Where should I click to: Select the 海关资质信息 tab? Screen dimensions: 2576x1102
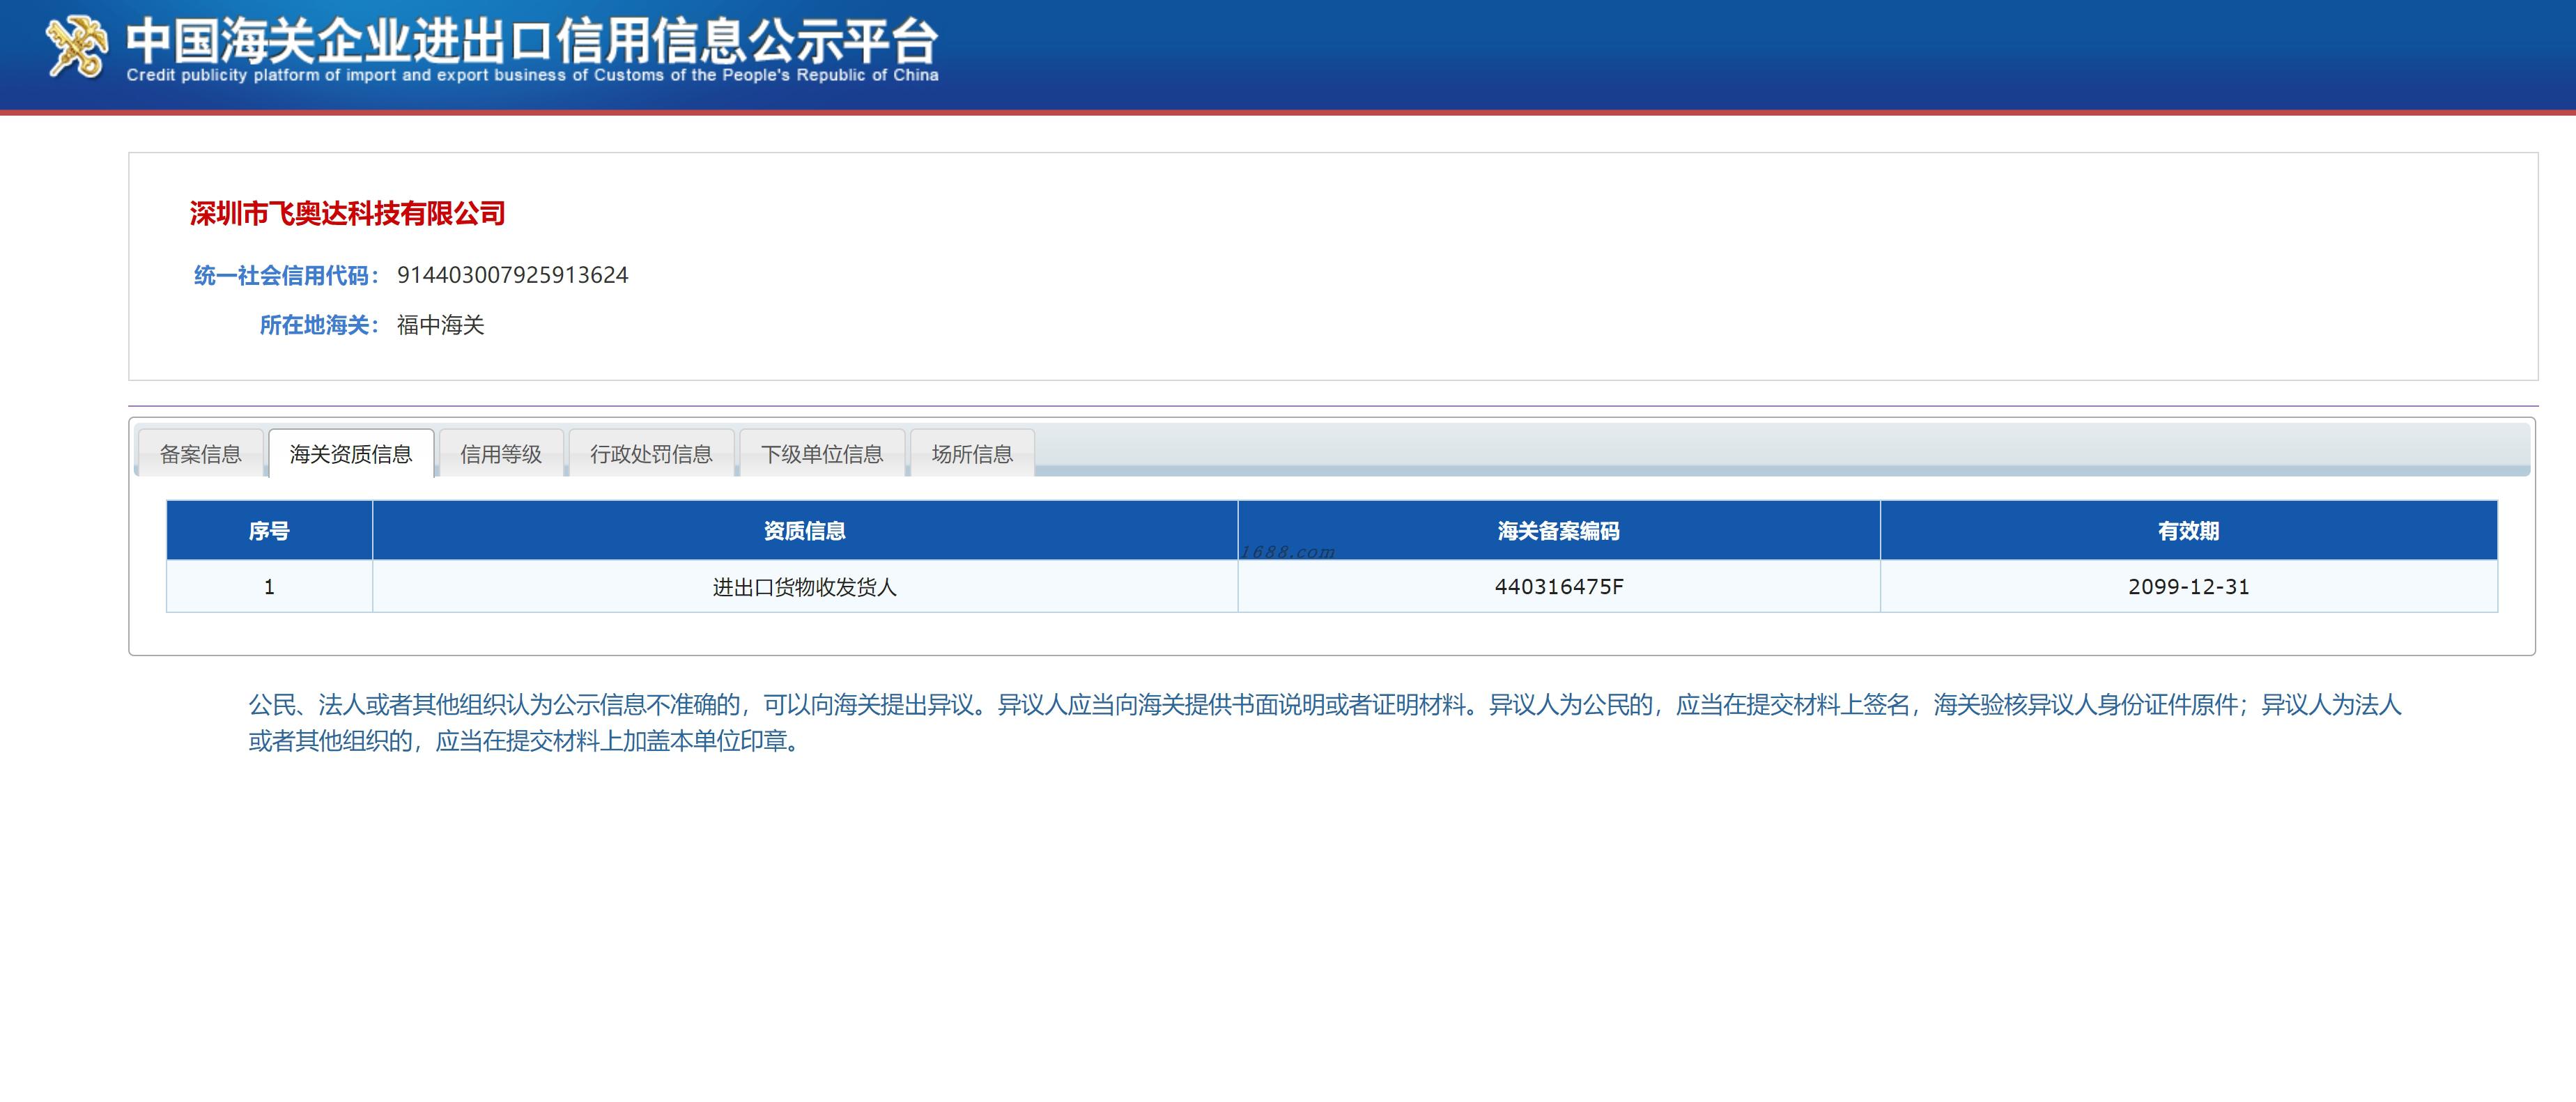pyautogui.click(x=351, y=454)
